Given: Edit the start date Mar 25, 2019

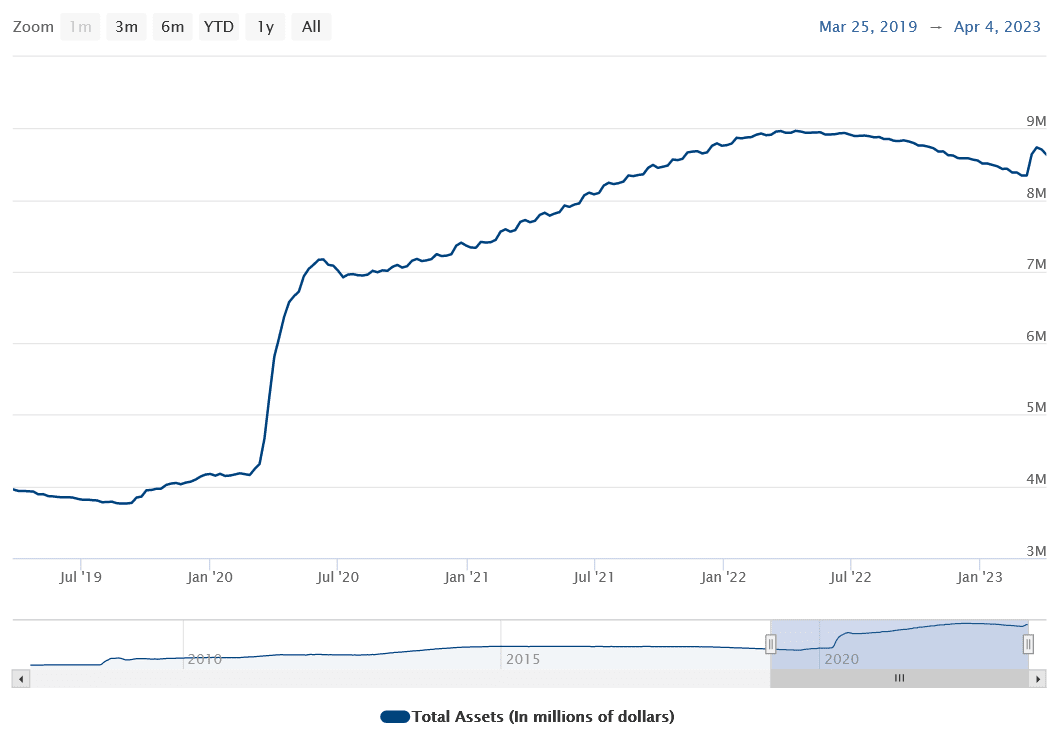Looking at the screenshot, I should click(x=868, y=27).
